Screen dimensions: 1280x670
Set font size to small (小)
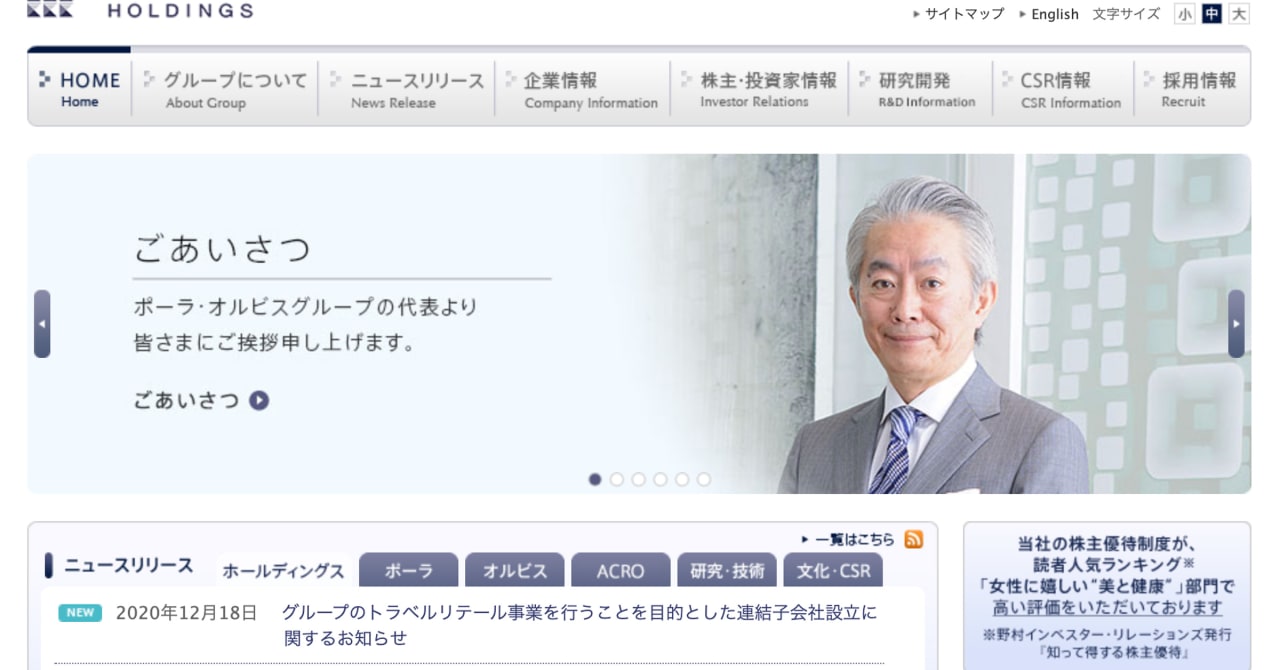pyautogui.click(x=1185, y=14)
